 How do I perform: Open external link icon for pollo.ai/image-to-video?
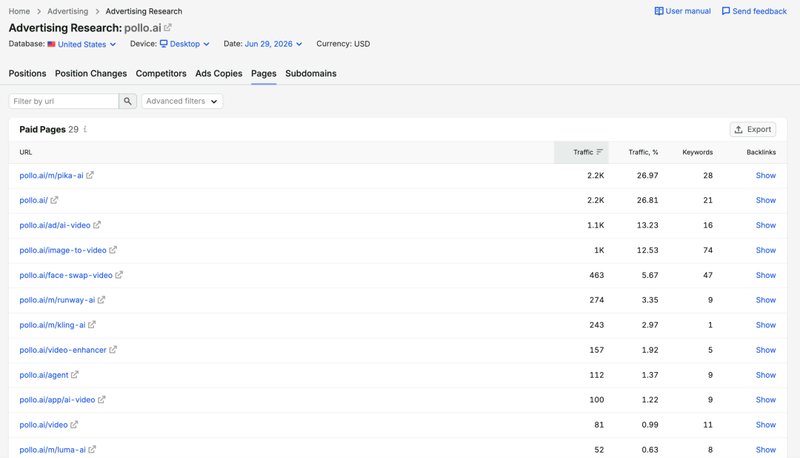[x=113, y=250]
